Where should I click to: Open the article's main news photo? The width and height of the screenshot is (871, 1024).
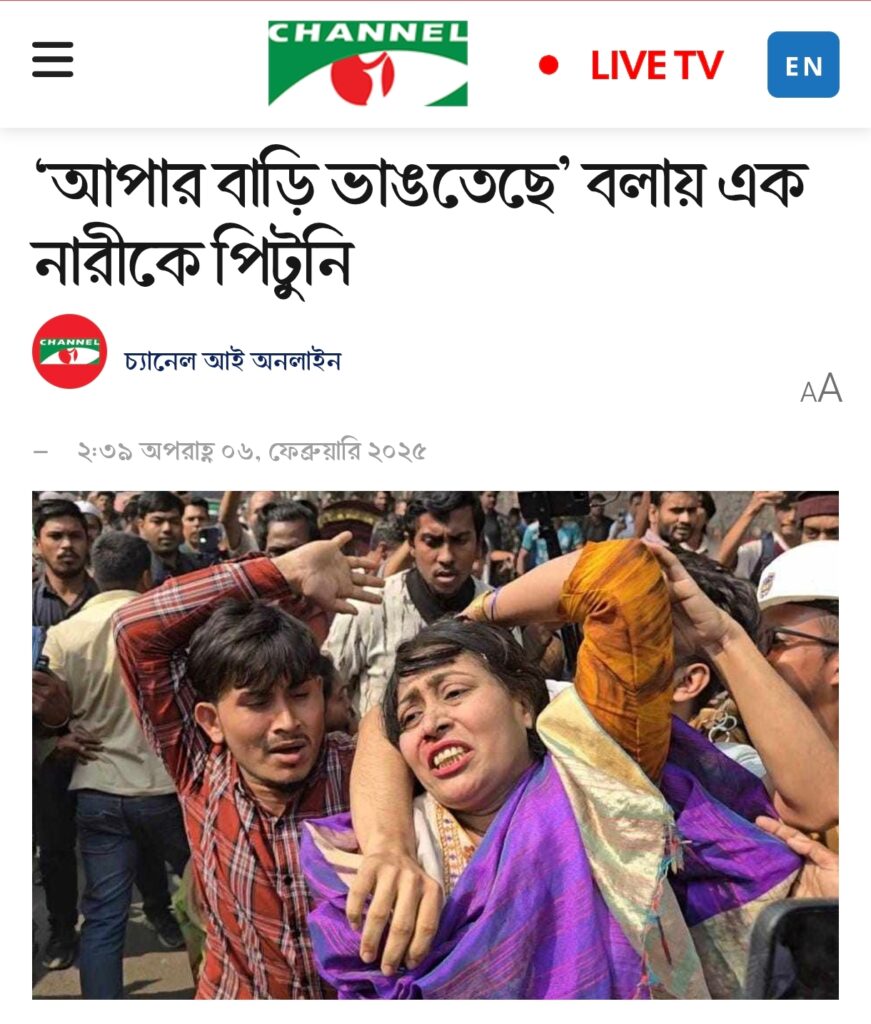(x=436, y=744)
